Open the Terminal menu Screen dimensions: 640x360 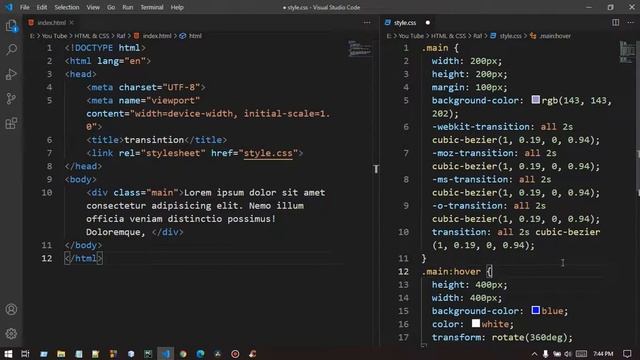tap(152, 7)
